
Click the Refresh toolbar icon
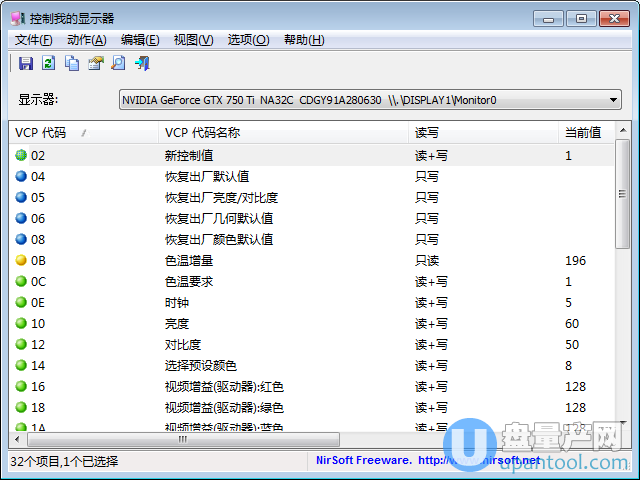pyautogui.click(x=48, y=64)
